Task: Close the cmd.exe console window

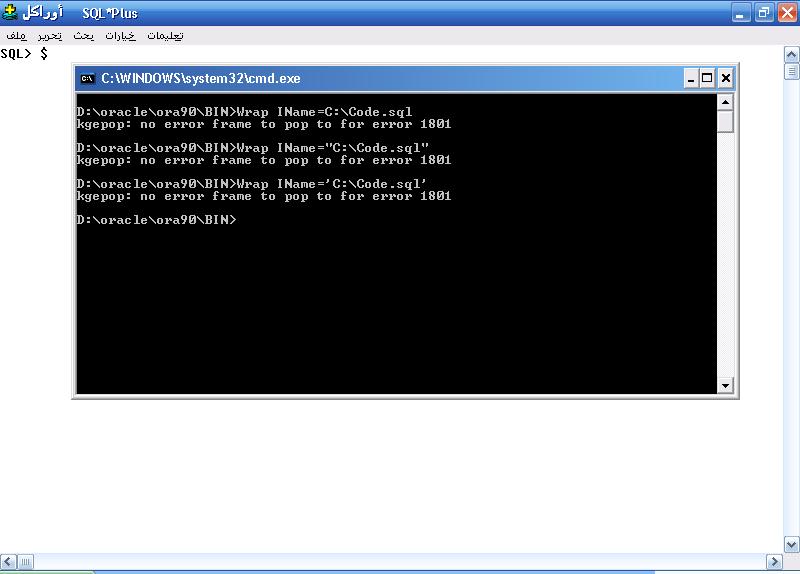Action: point(725,79)
